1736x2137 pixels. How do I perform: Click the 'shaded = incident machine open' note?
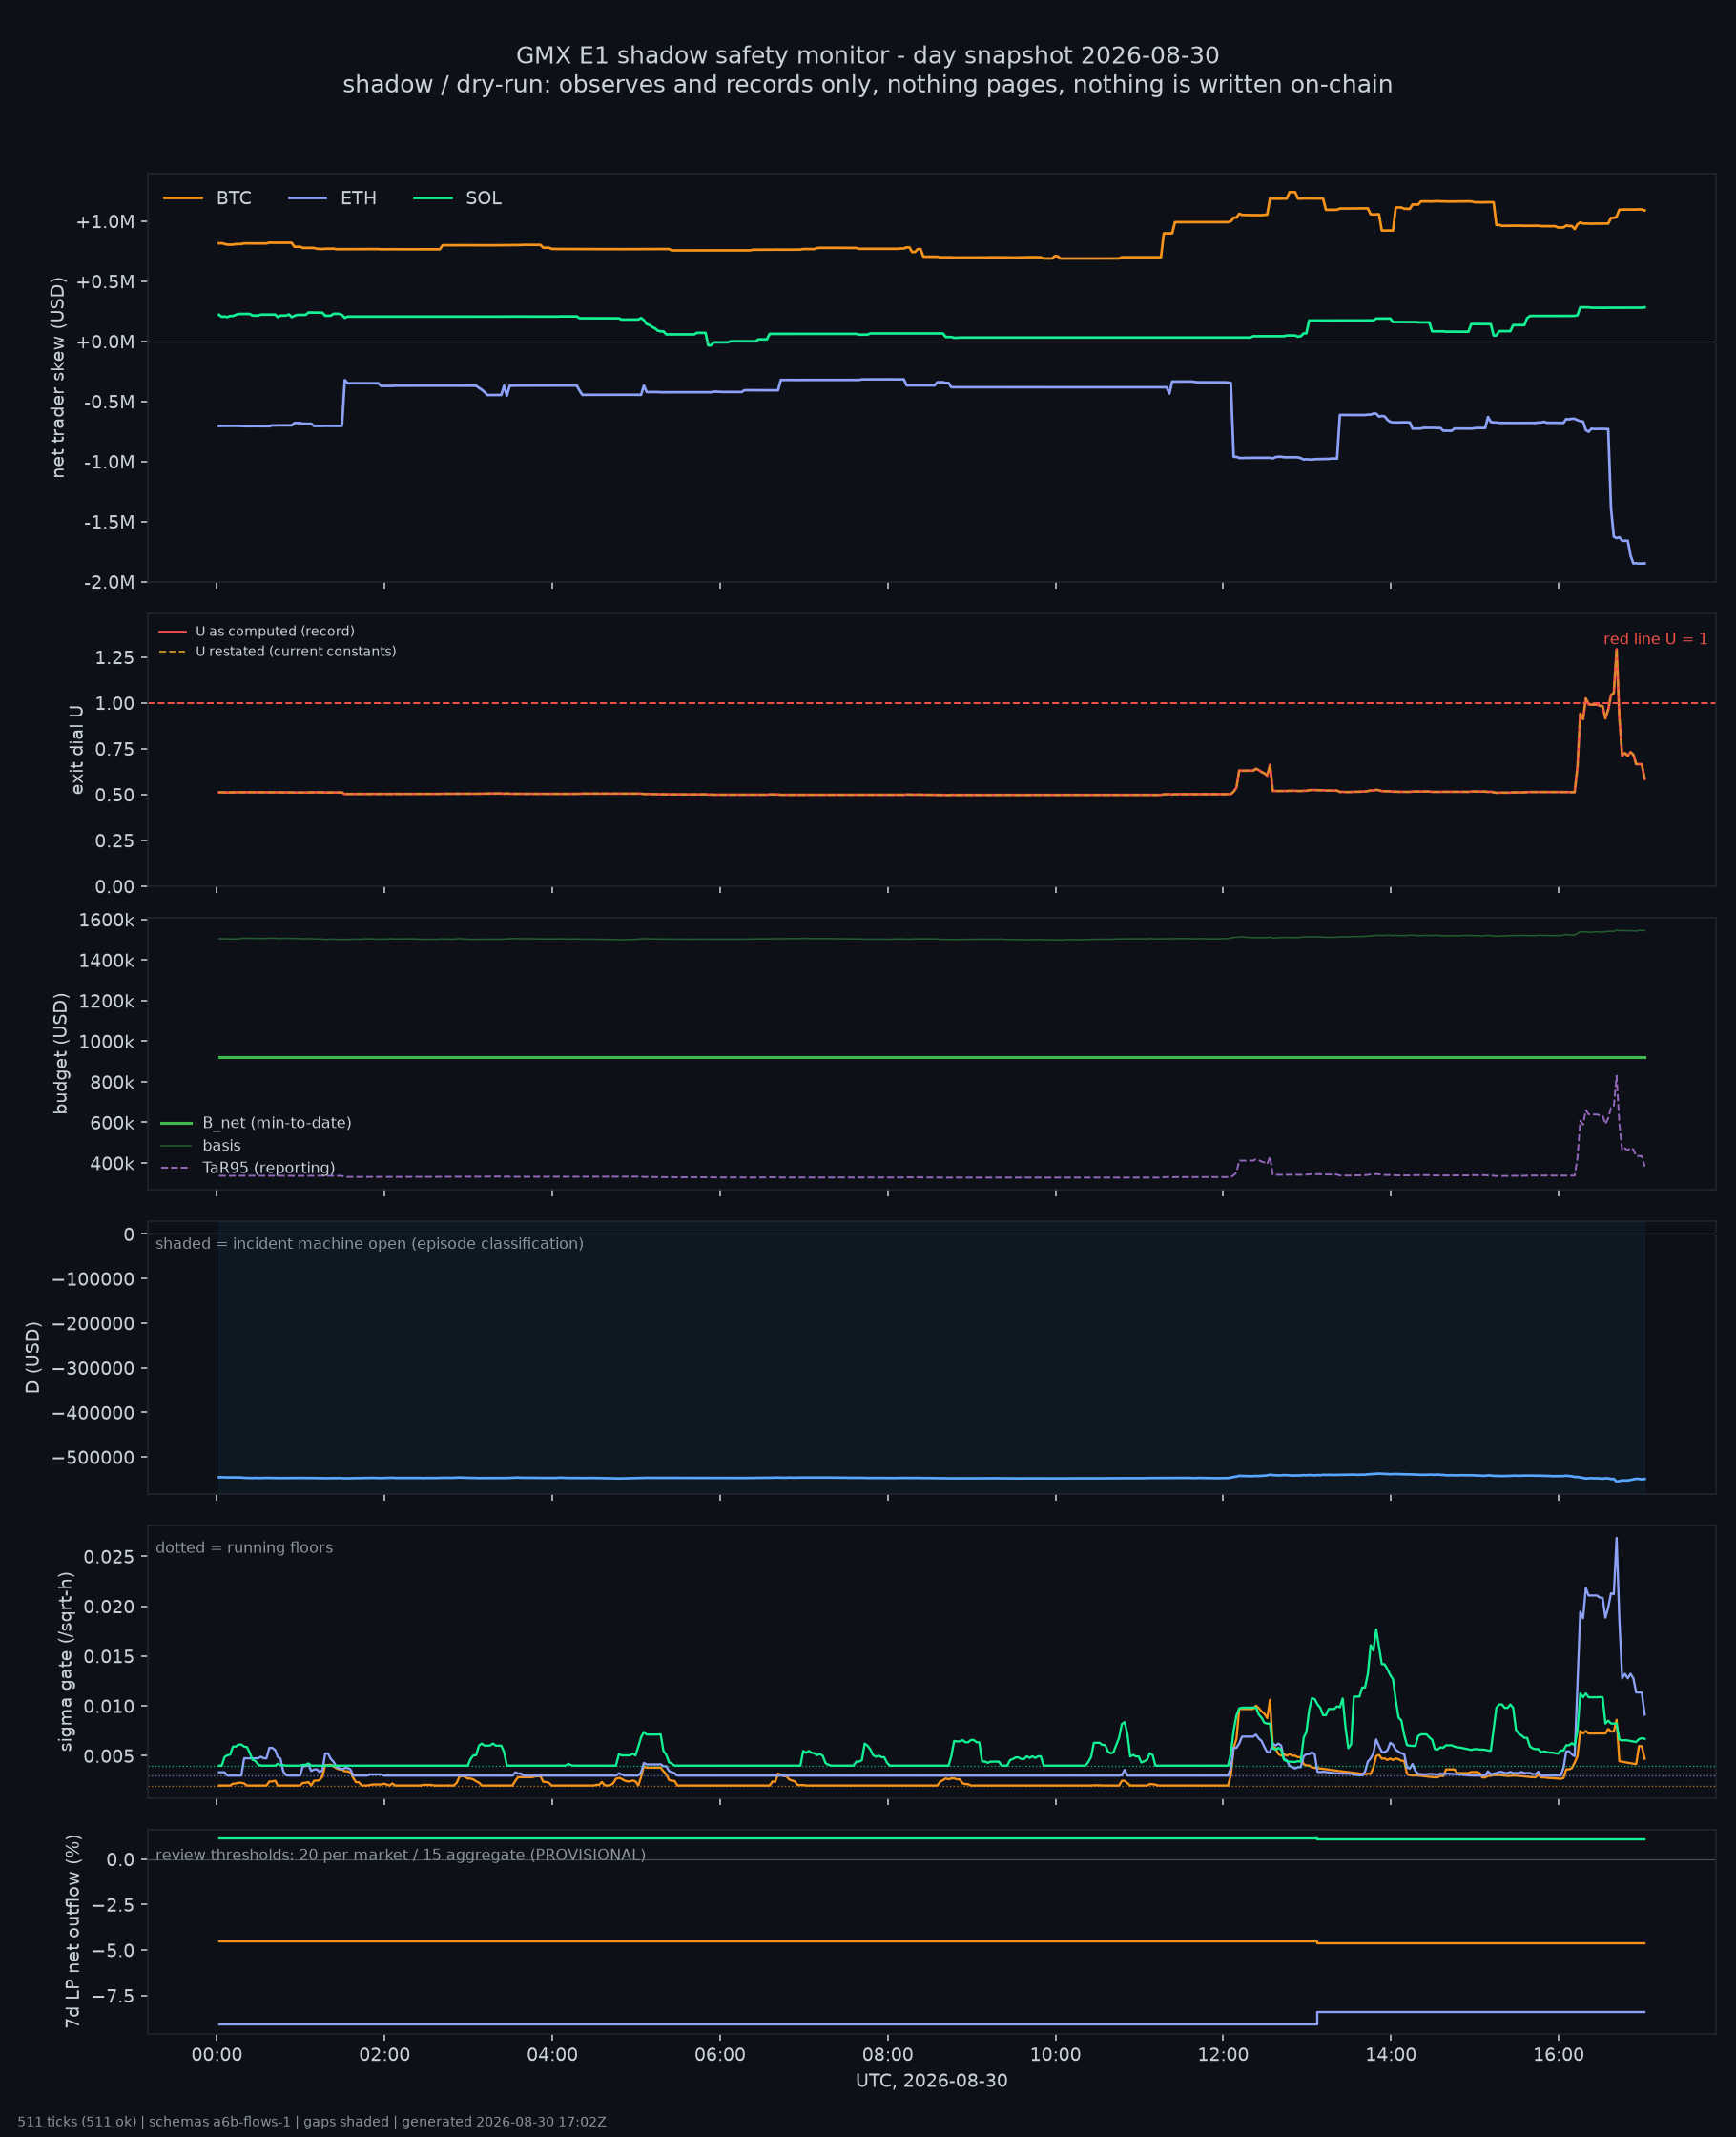pyautogui.click(x=369, y=1244)
